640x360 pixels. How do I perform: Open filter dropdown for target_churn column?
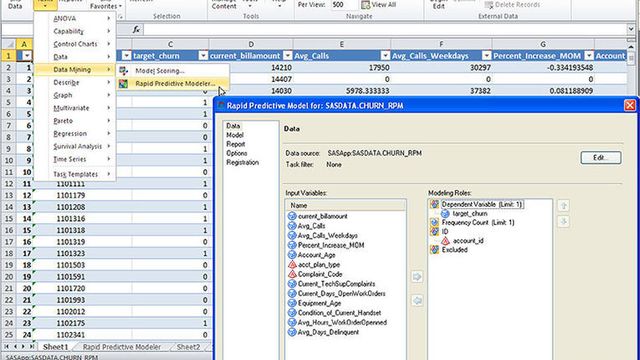[x=203, y=56]
